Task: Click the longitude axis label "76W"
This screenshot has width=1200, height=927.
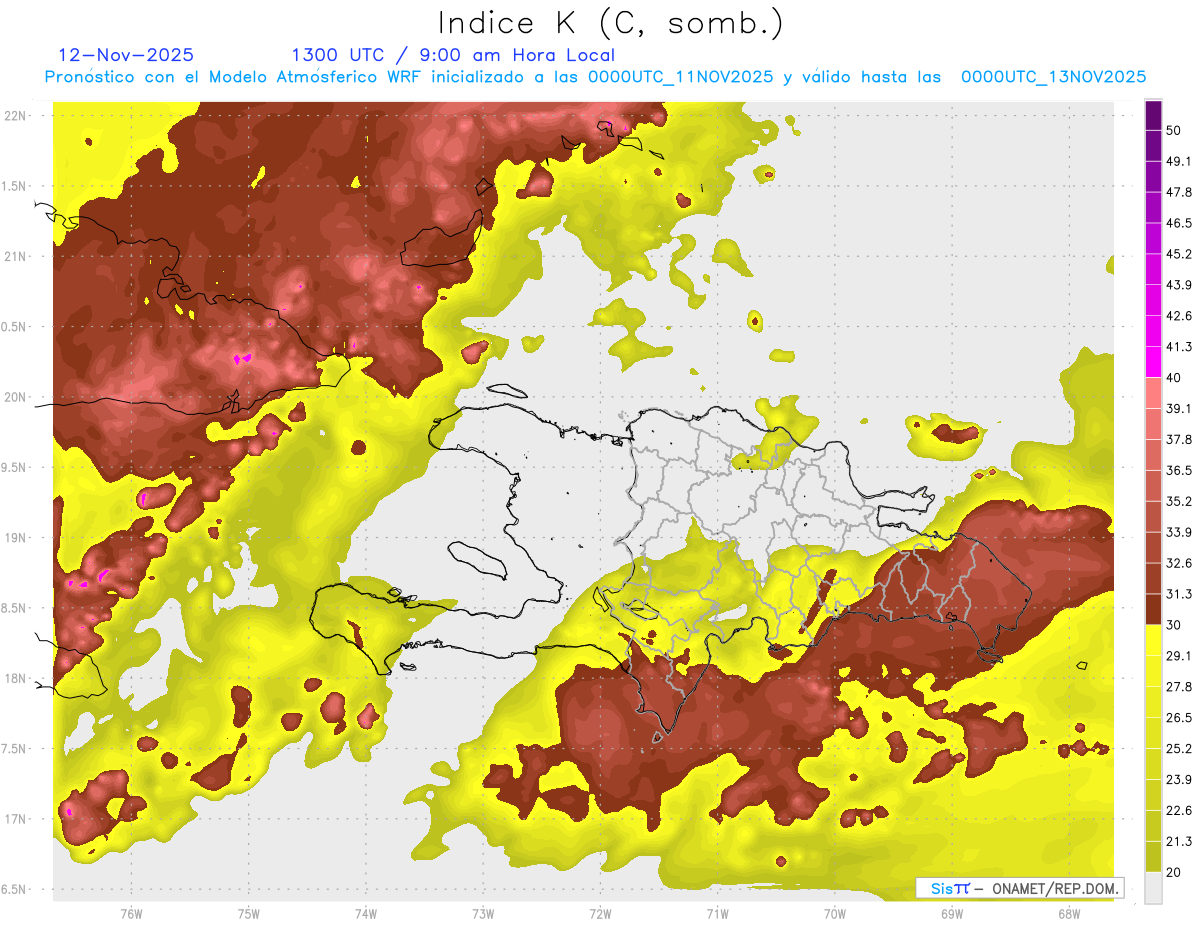Action: 131,913
